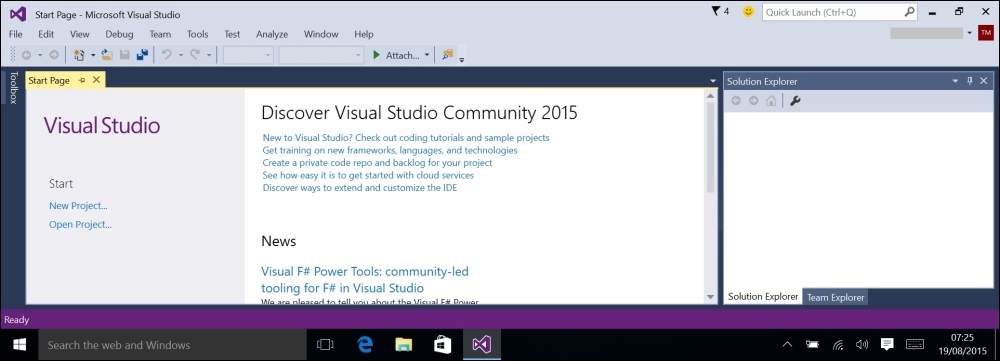Image resolution: width=1000 pixels, height=361 pixels.
Task: Open the Tools menu
Action: click(198, 34)
